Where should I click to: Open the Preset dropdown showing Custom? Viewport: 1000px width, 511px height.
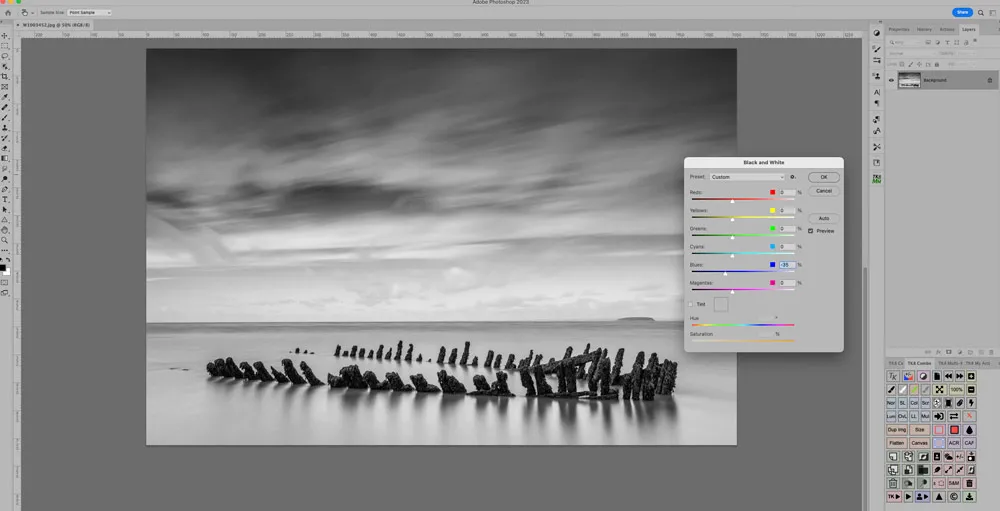click(747, 177)
